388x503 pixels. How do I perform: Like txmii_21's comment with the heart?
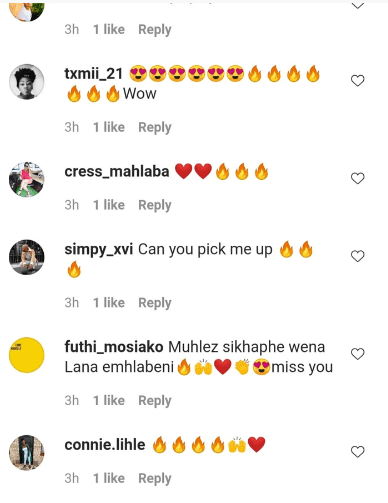click(358, 81)
